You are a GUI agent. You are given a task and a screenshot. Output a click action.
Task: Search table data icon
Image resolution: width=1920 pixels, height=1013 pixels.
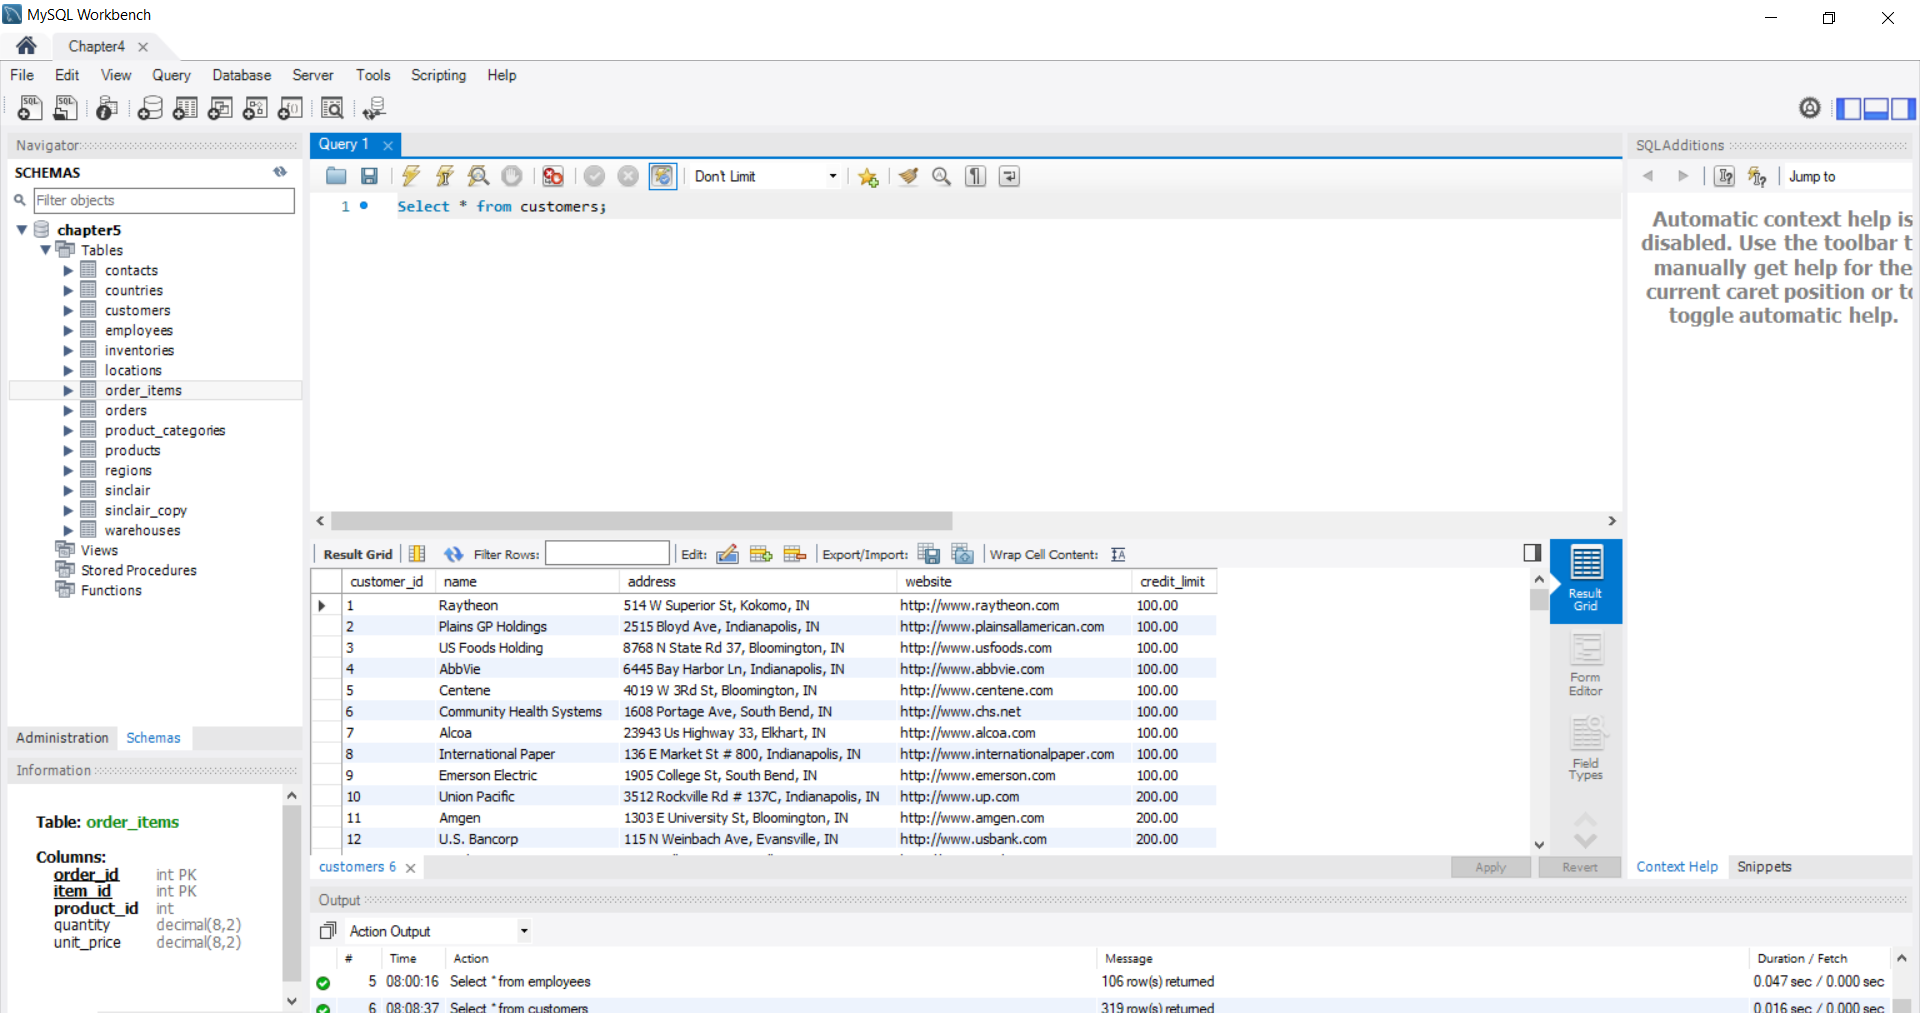332,108
